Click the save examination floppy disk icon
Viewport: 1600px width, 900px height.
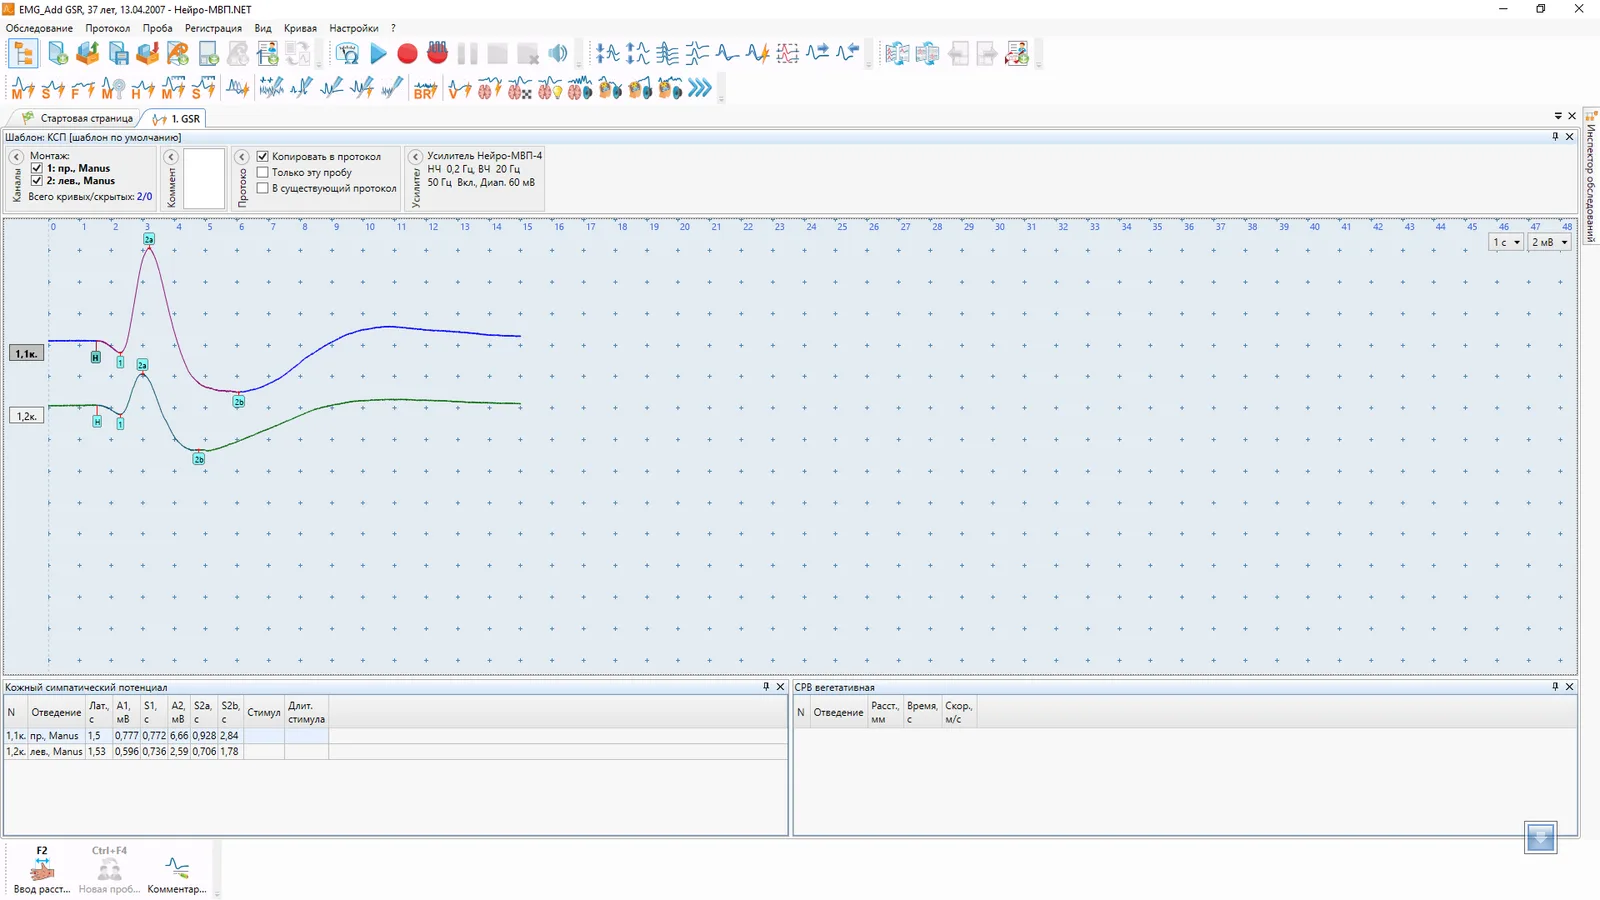[x=118, y=54]
